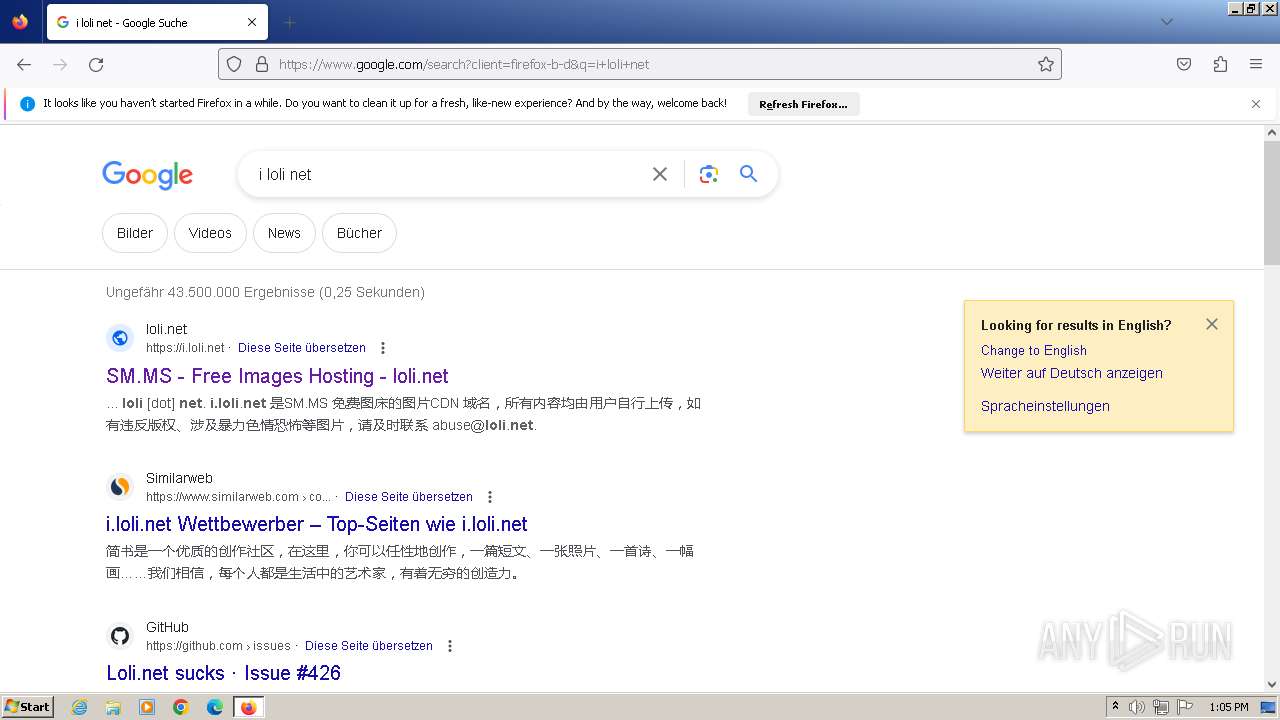1280x720 pixels.
Task: Switch to the Bücher results tab
Action: [x=359, y=233]
